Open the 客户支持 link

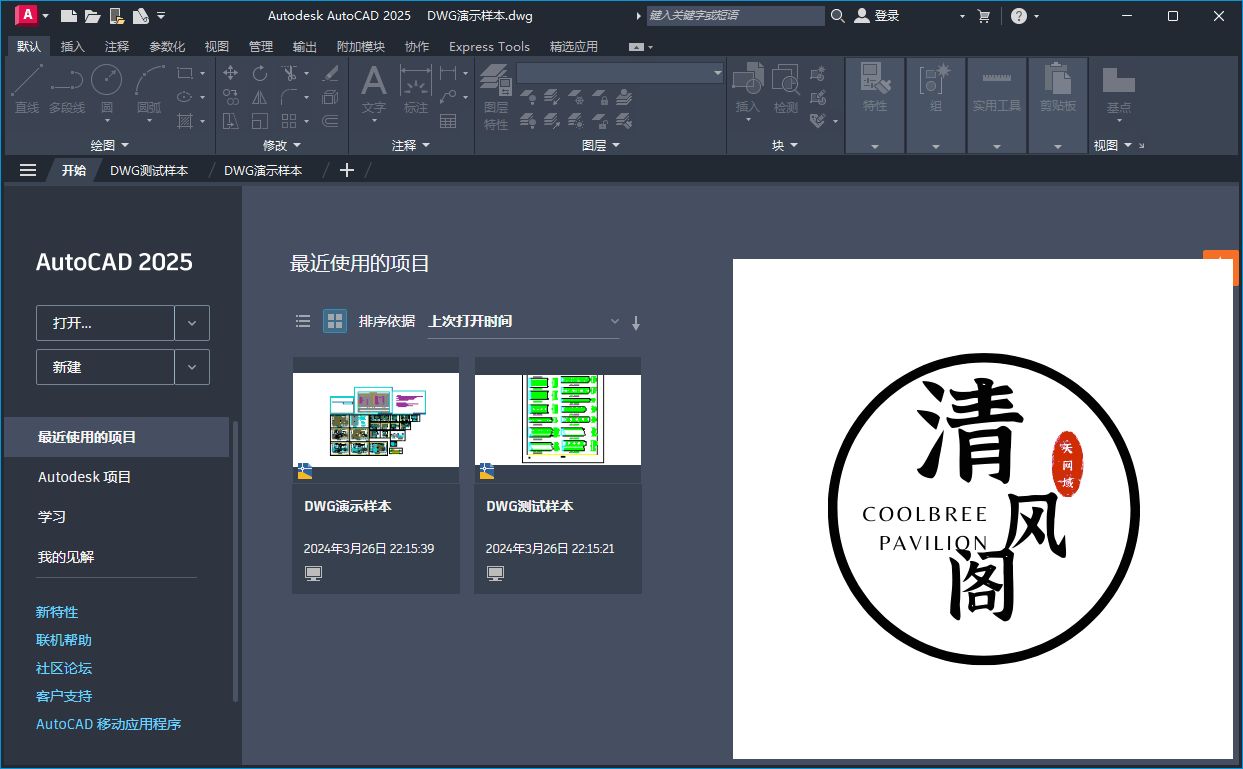point(64,696)
